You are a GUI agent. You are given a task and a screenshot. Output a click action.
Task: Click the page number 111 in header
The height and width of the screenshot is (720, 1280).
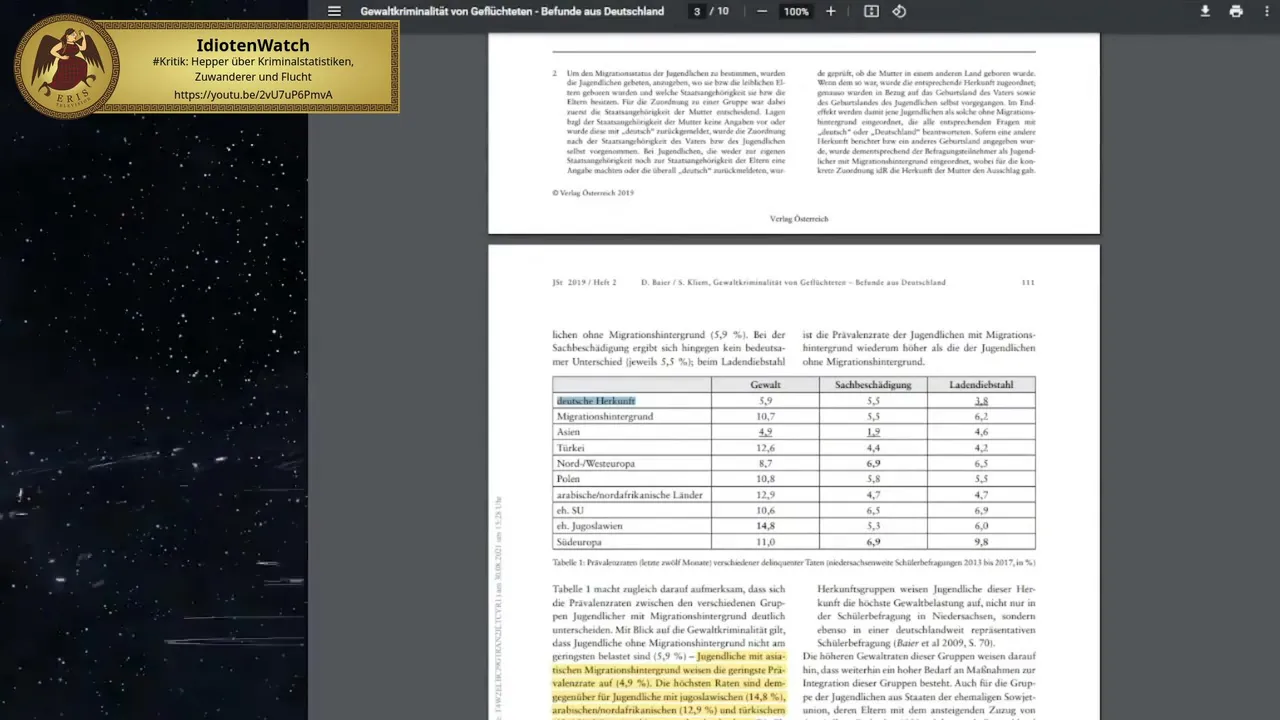point(1028,282)
